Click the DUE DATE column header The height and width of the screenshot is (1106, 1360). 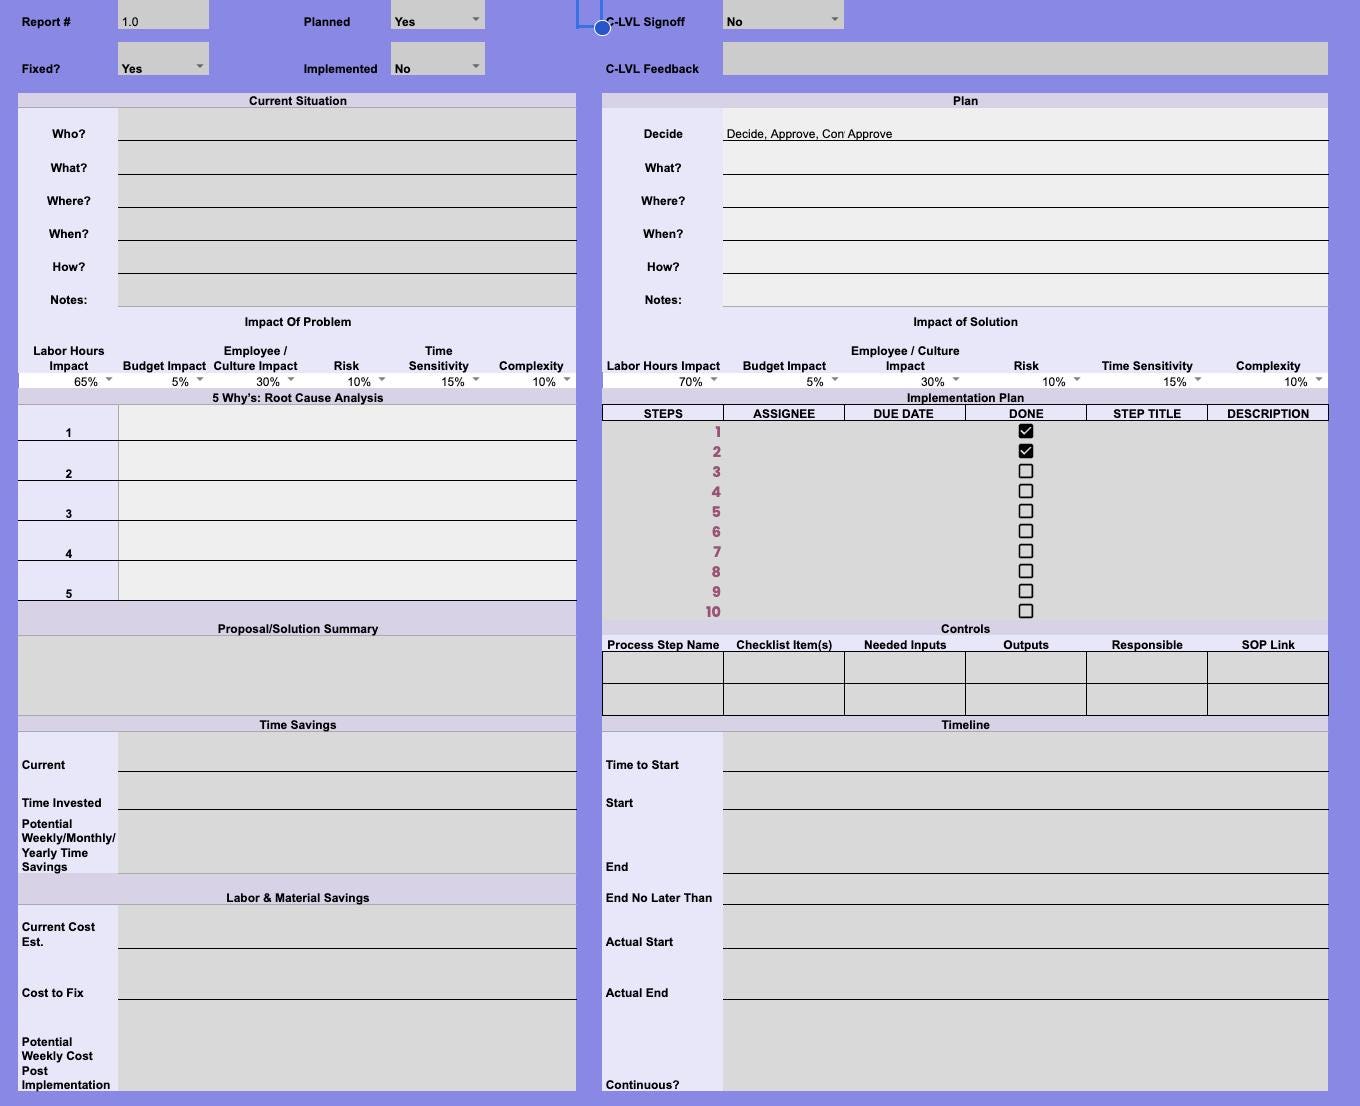pos(904,413)
